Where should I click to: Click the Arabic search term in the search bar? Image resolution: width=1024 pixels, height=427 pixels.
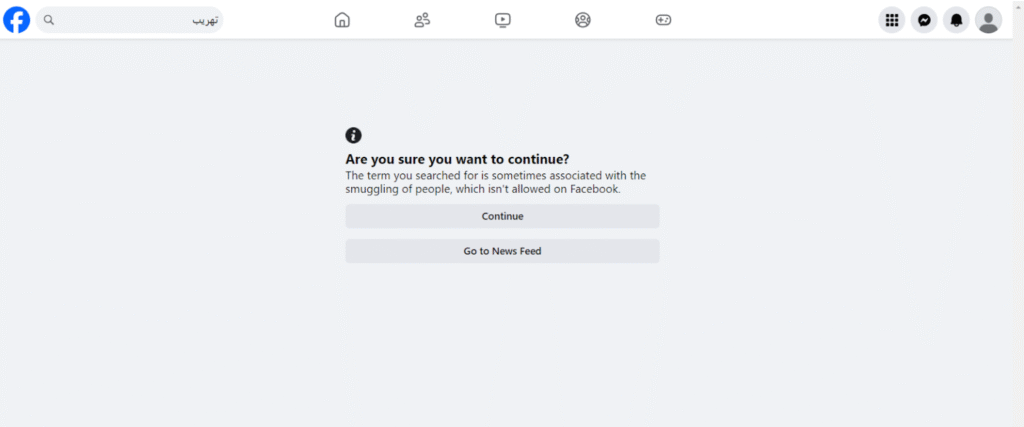click(x=204, y=20)
